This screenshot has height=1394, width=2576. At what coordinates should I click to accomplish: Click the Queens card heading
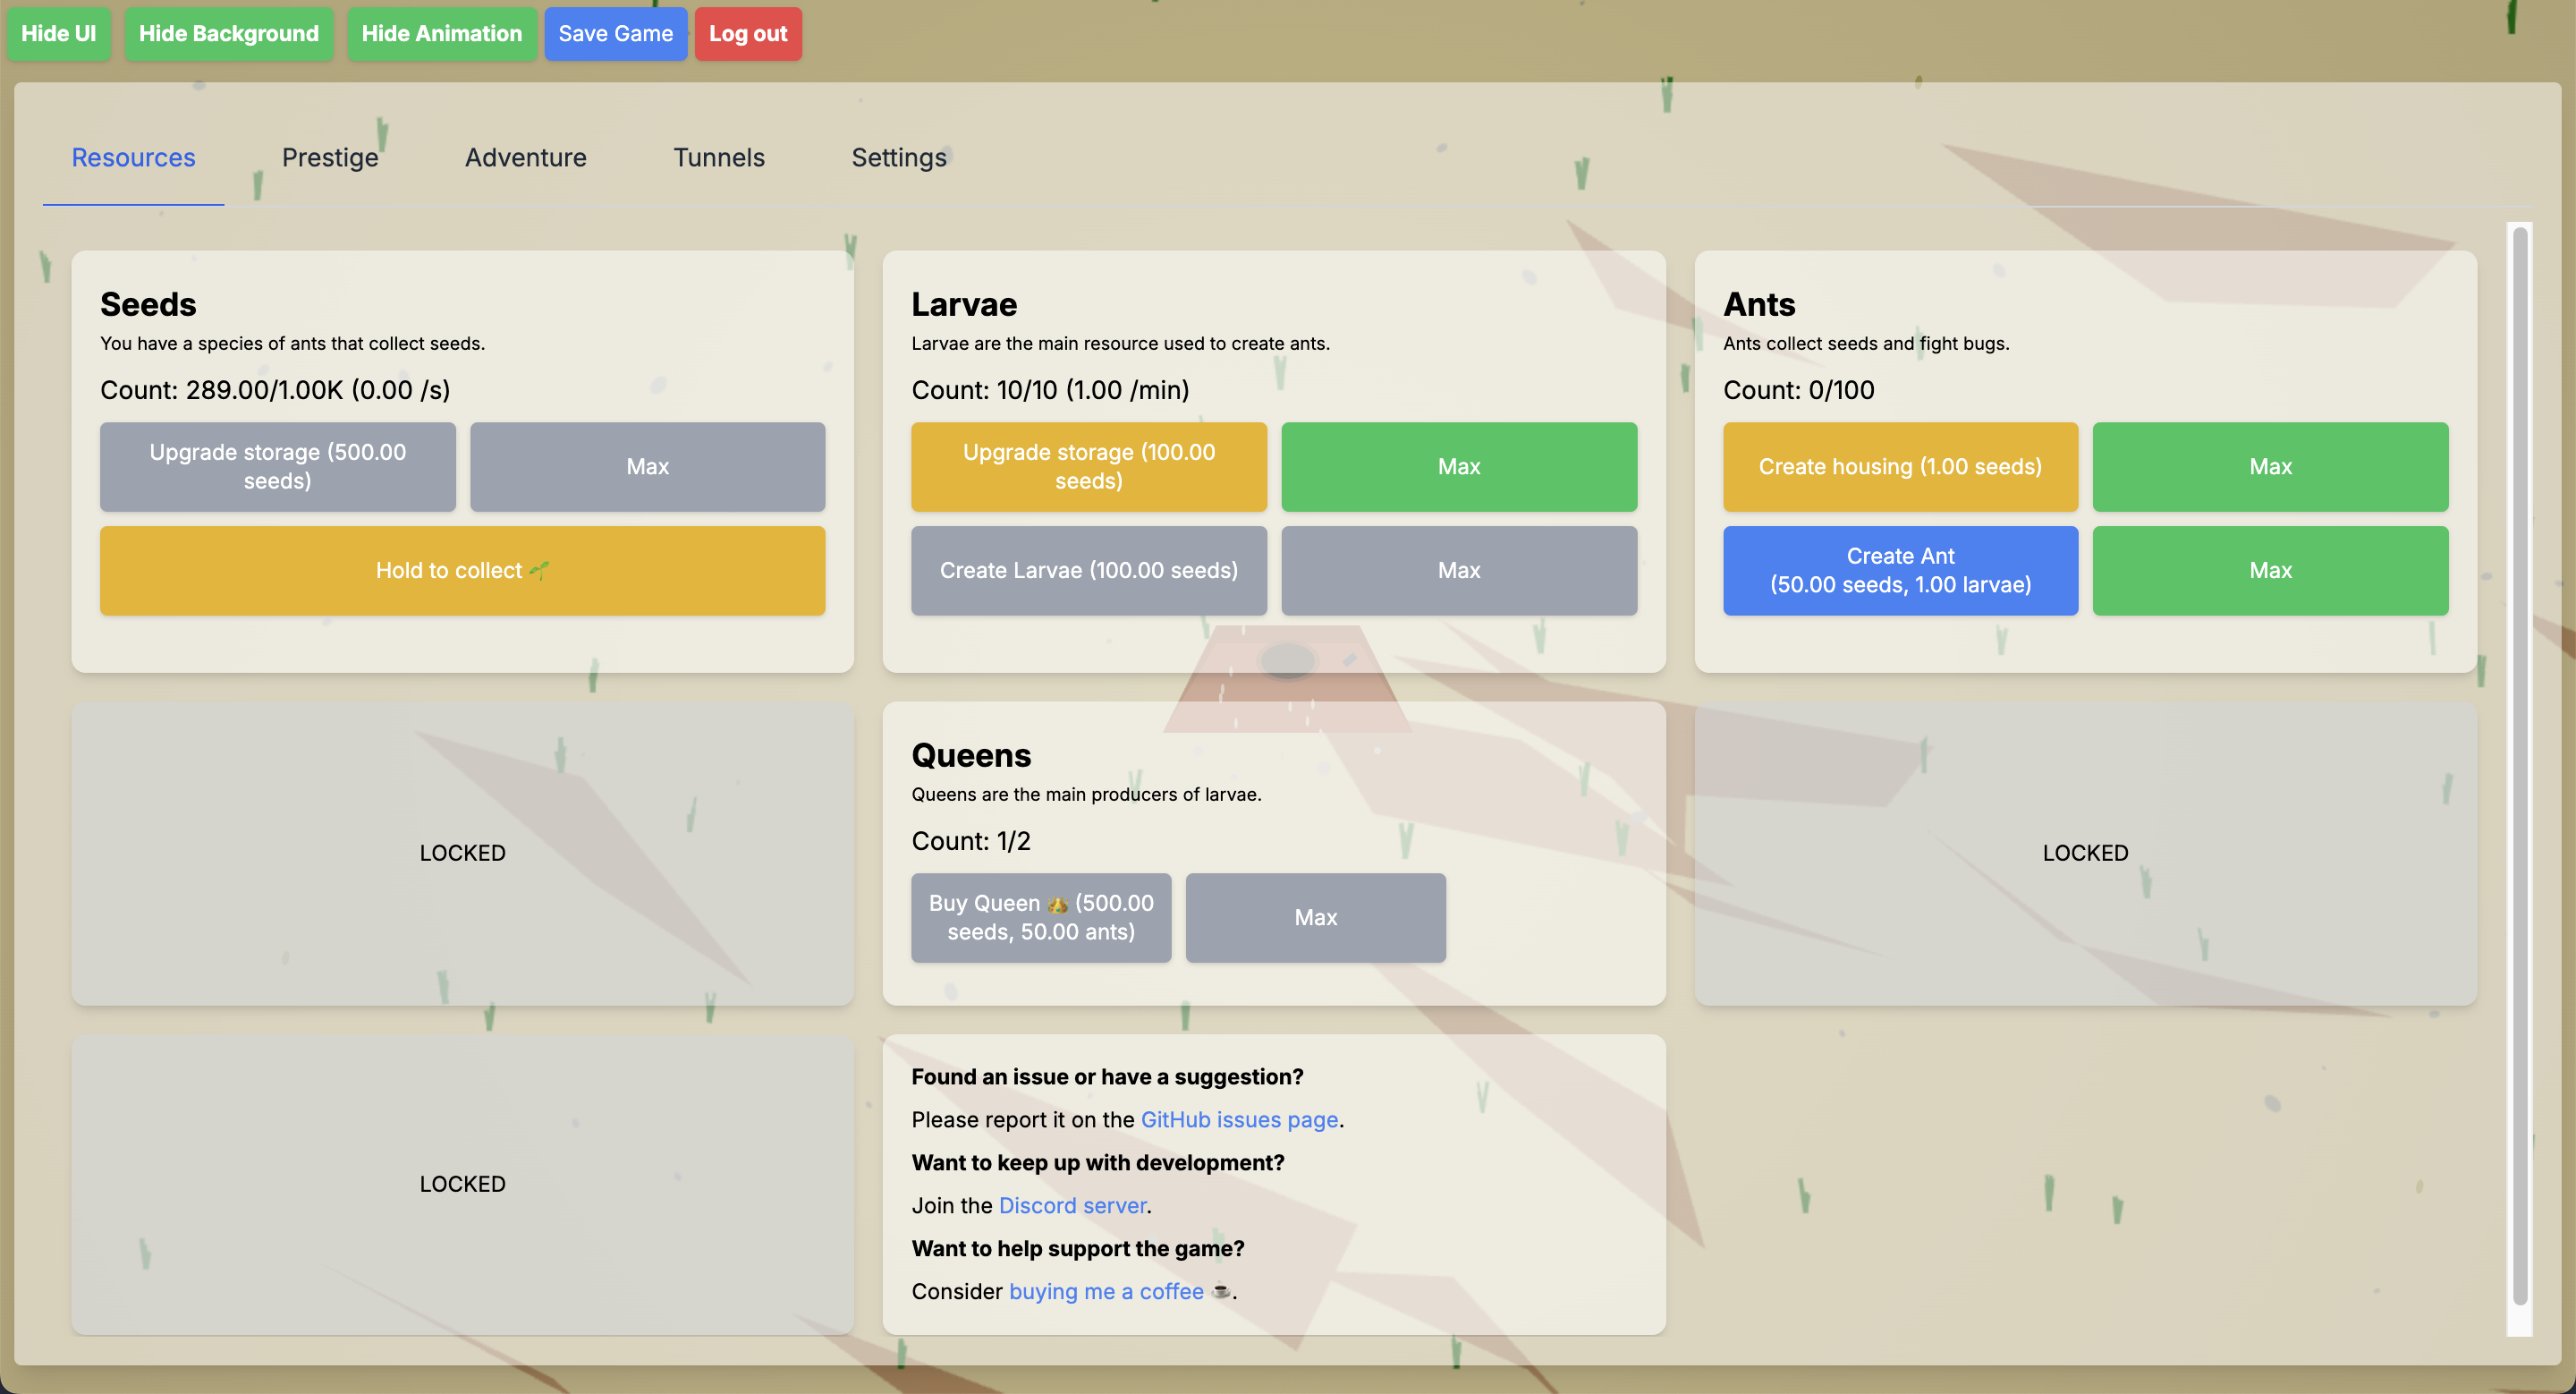pos(972,755)
